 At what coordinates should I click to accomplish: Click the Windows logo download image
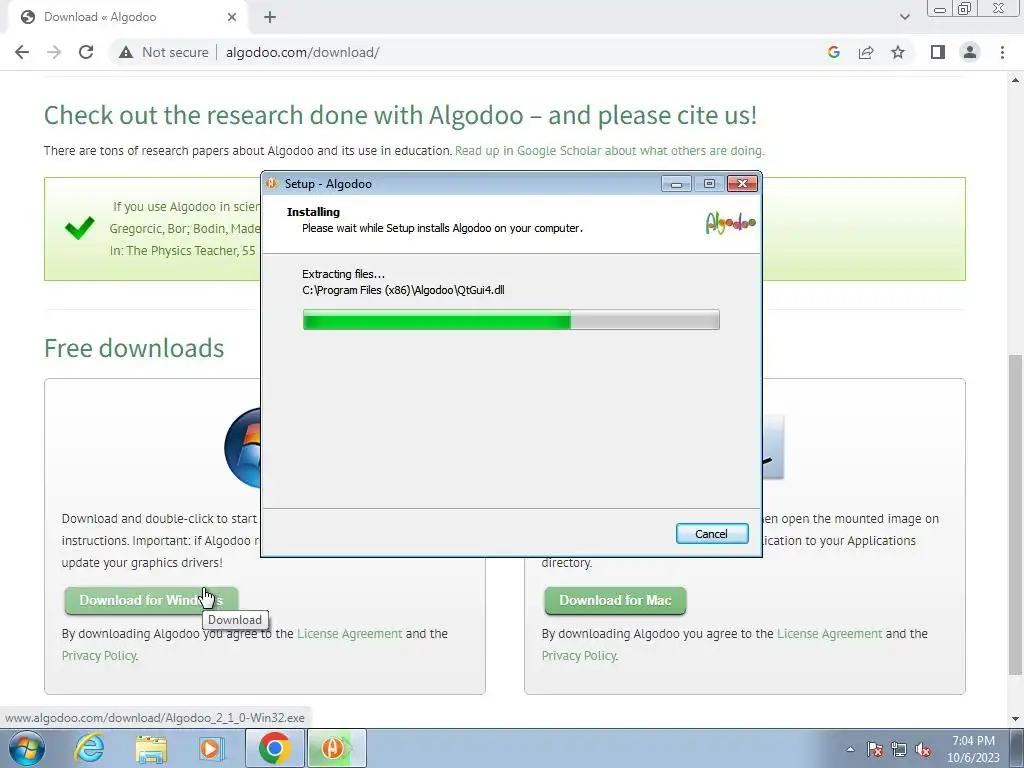[x=242, y=448]
